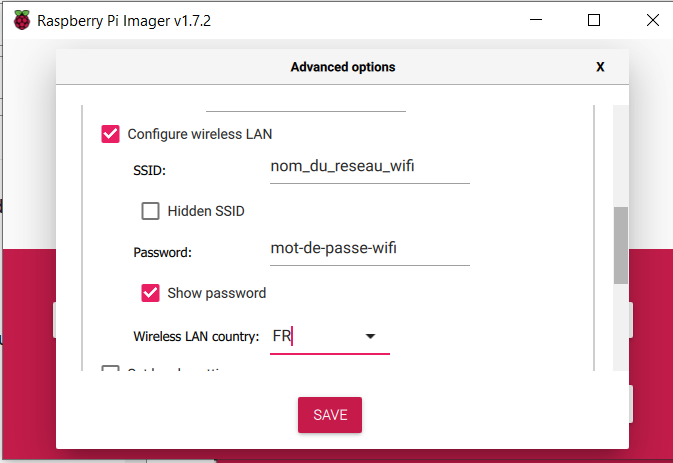673x463 pixels.
Task: Click the Raspberry Pi logo in title bar
Action: click(x=22, y=20)
